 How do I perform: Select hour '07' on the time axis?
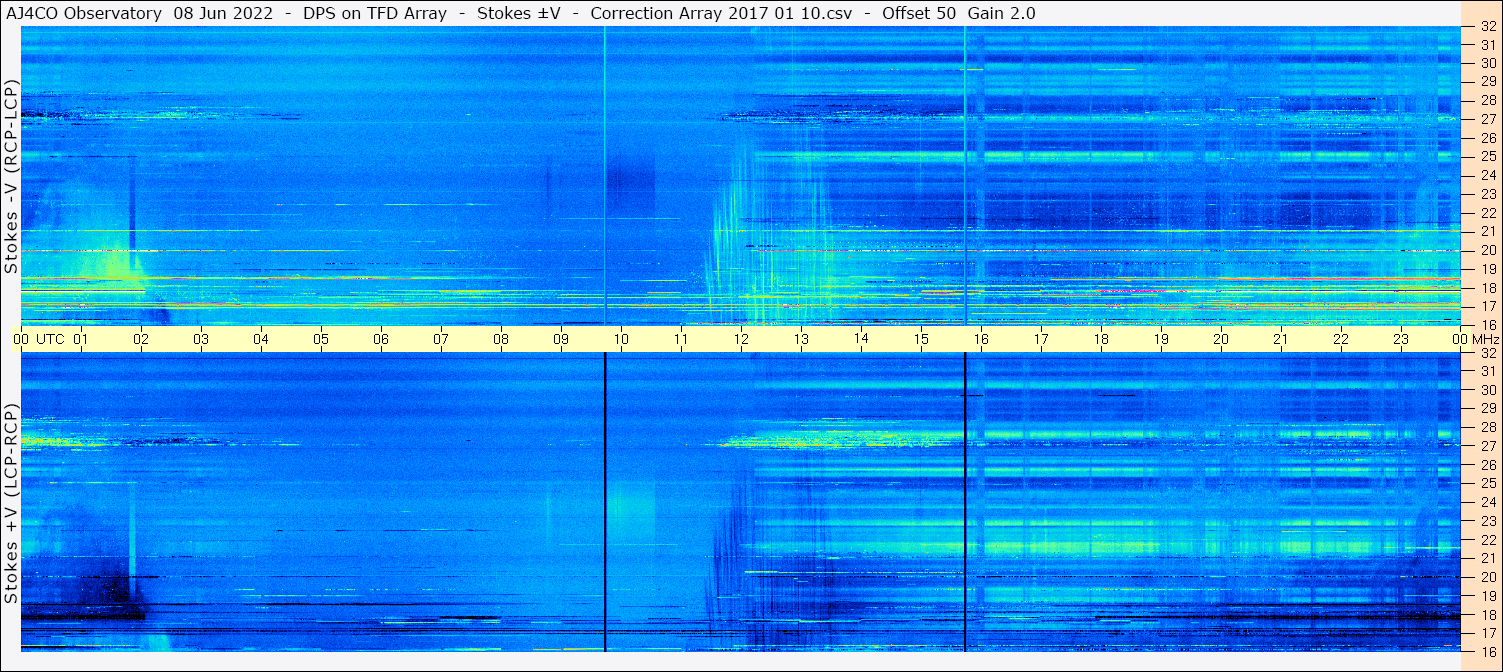coord(441,339)
